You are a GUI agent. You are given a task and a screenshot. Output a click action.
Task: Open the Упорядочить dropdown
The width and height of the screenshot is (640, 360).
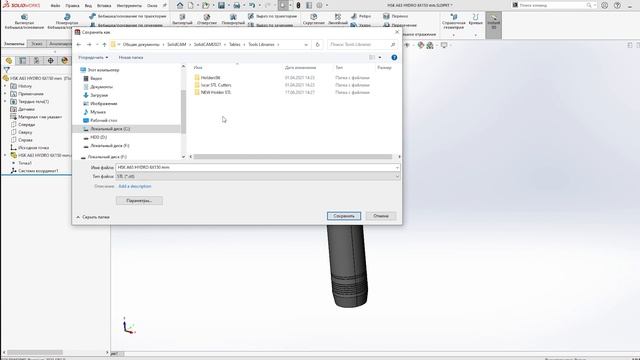(x=93, y=58)
